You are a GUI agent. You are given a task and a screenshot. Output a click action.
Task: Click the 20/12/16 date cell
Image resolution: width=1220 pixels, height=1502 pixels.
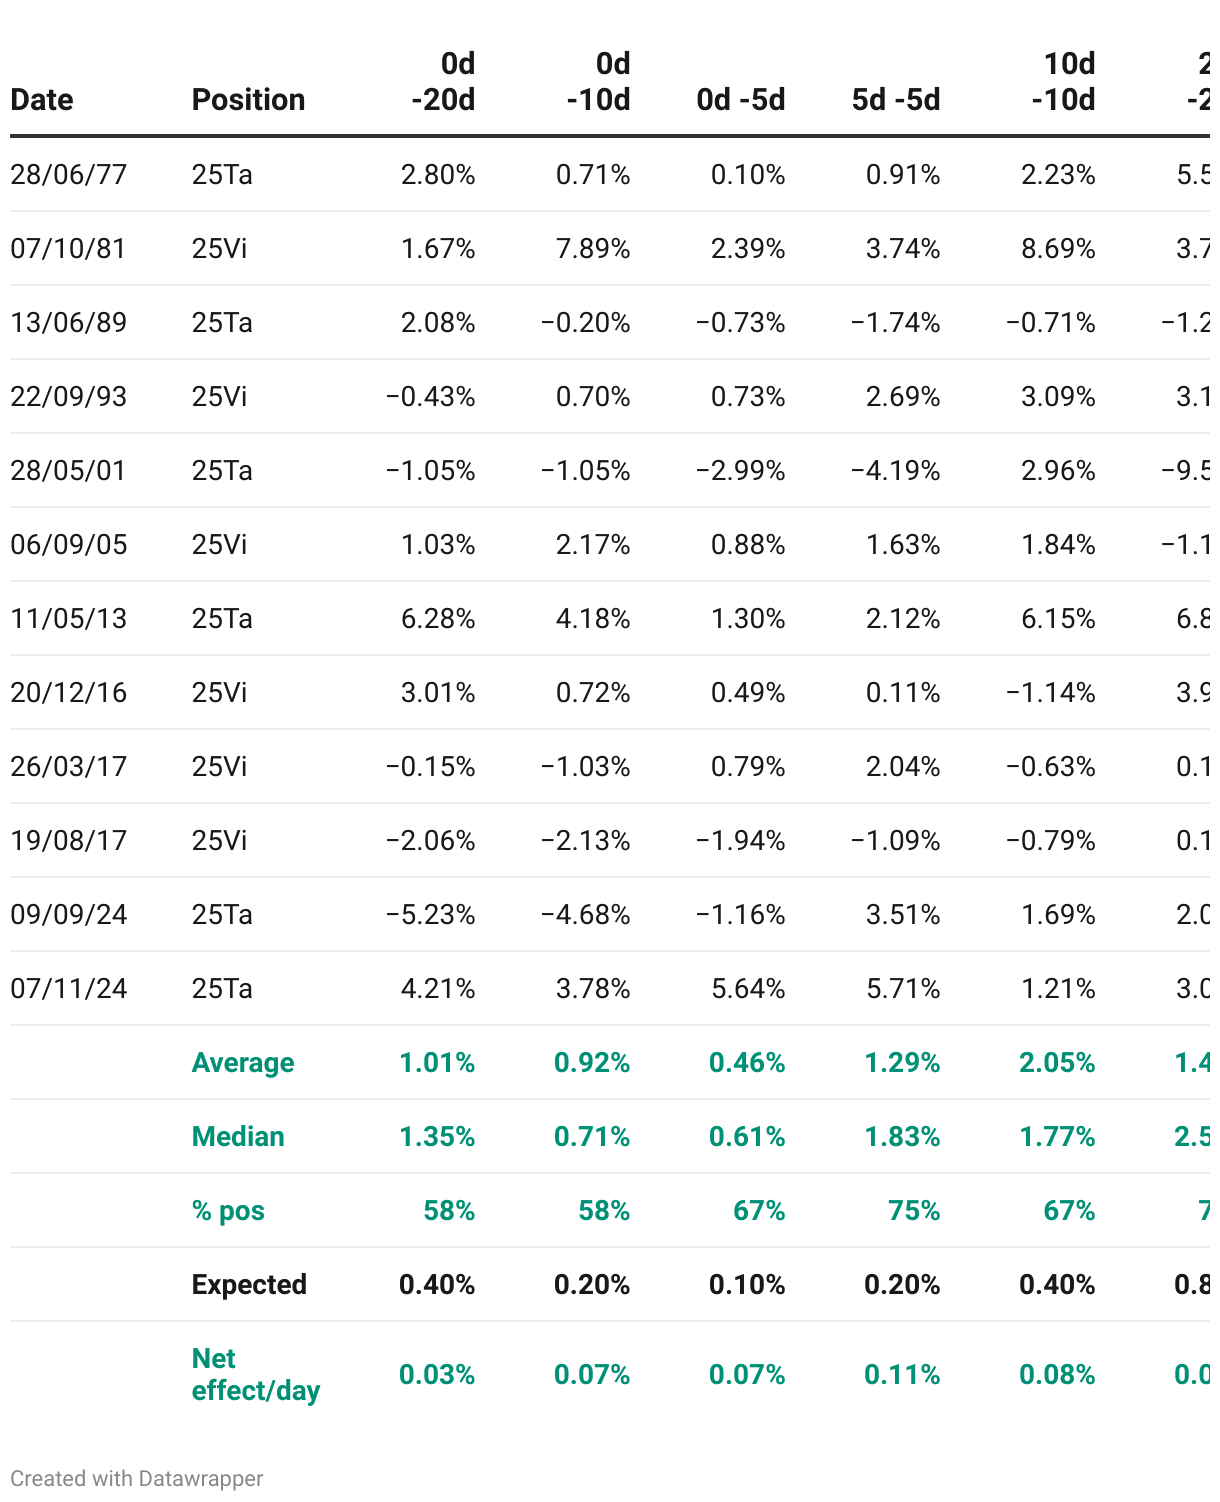click(69, 693)
